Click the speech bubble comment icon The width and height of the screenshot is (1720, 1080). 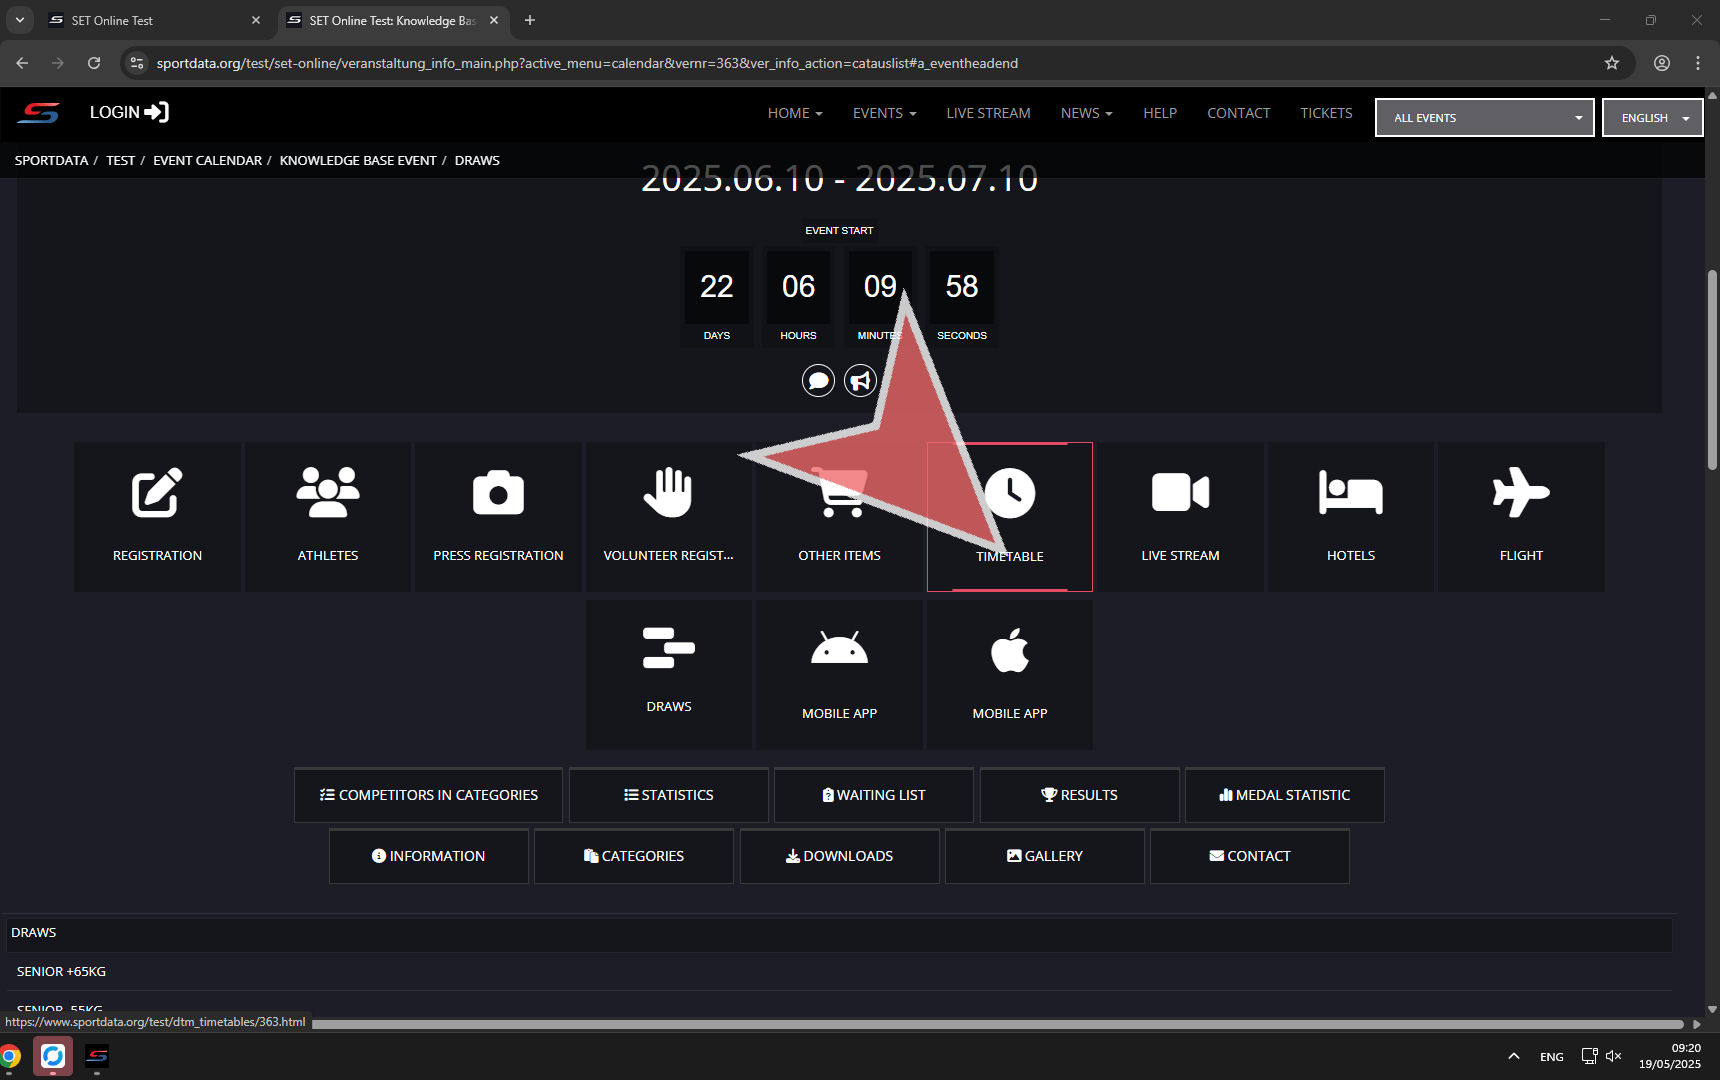[818, 381]
